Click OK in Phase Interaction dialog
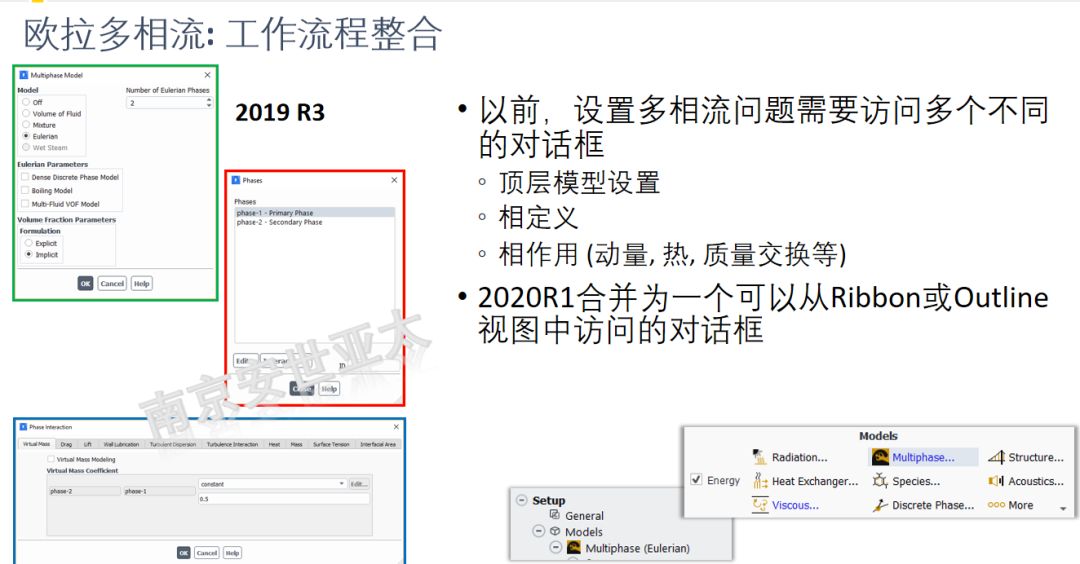 (x=183, y=552)
